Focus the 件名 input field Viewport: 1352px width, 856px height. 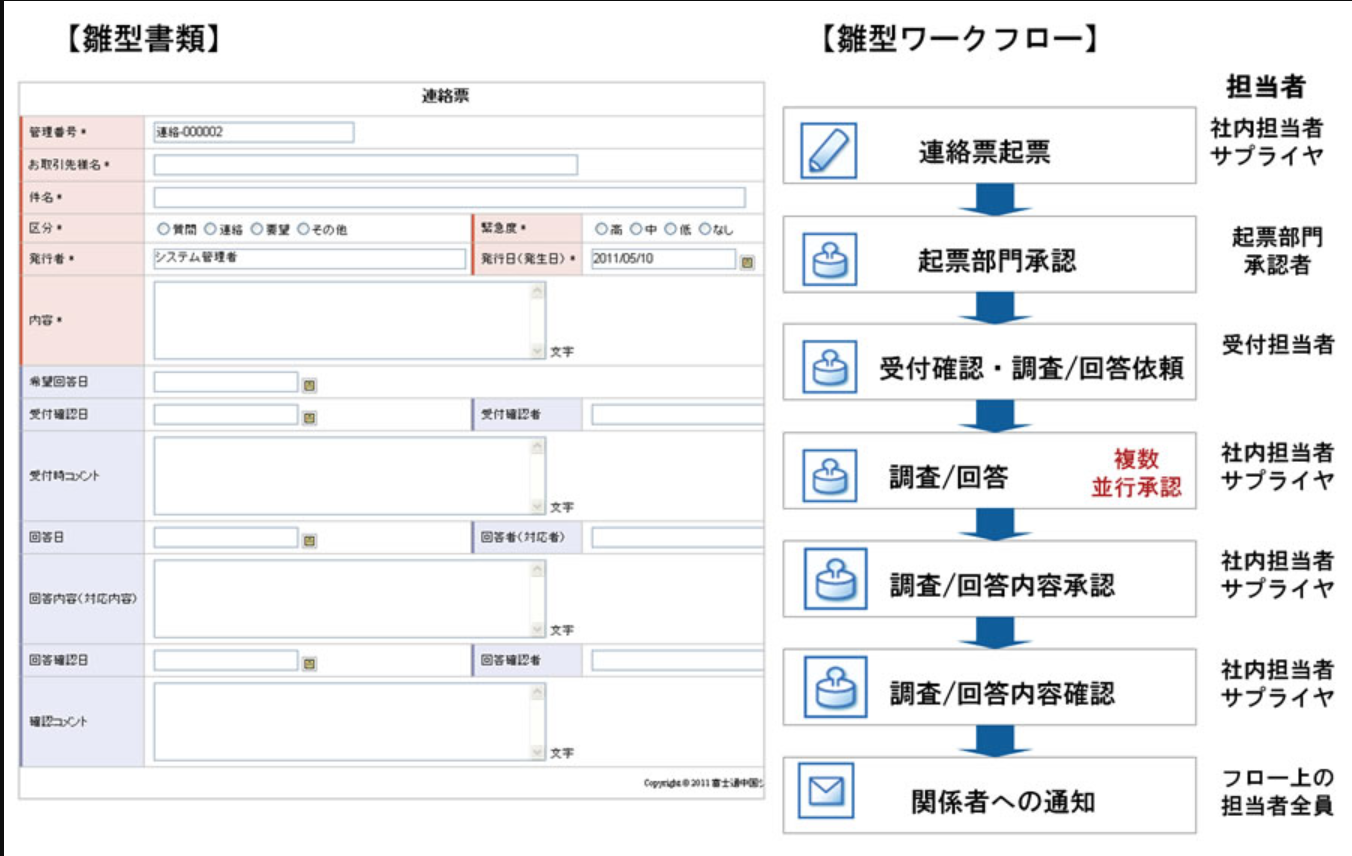coord(449,197)
